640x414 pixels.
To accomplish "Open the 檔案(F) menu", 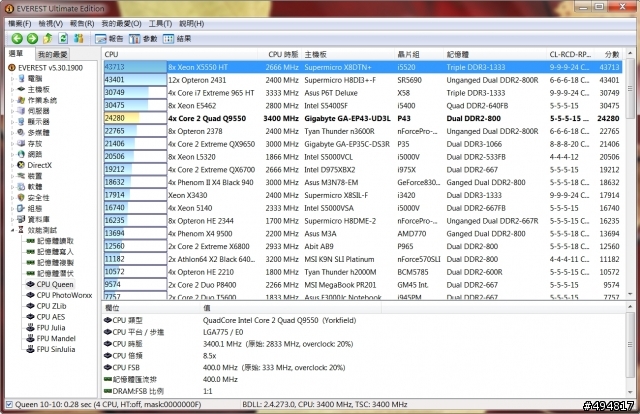I will pos(20,24).
